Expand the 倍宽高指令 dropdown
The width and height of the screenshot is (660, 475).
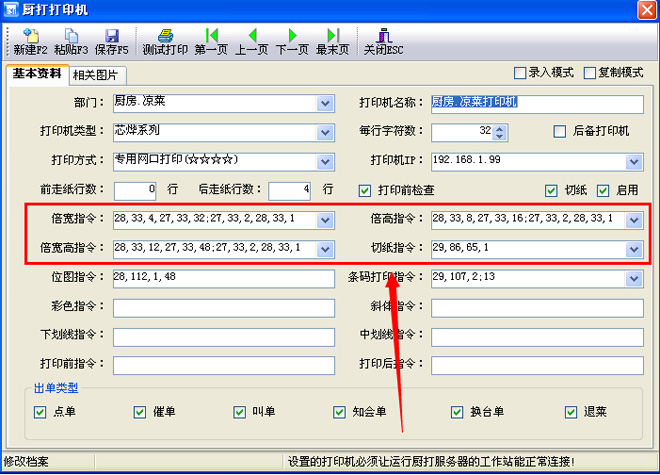[x=325, y=249]
